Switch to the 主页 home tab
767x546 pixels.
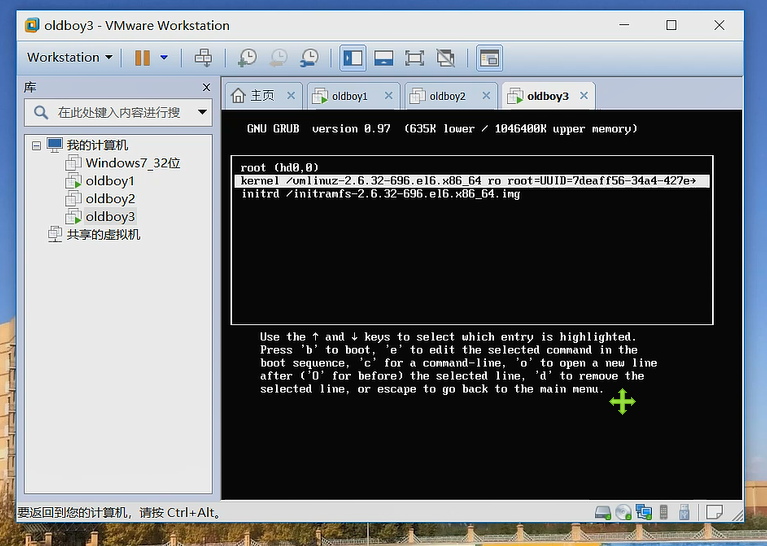tap(262, 96)
